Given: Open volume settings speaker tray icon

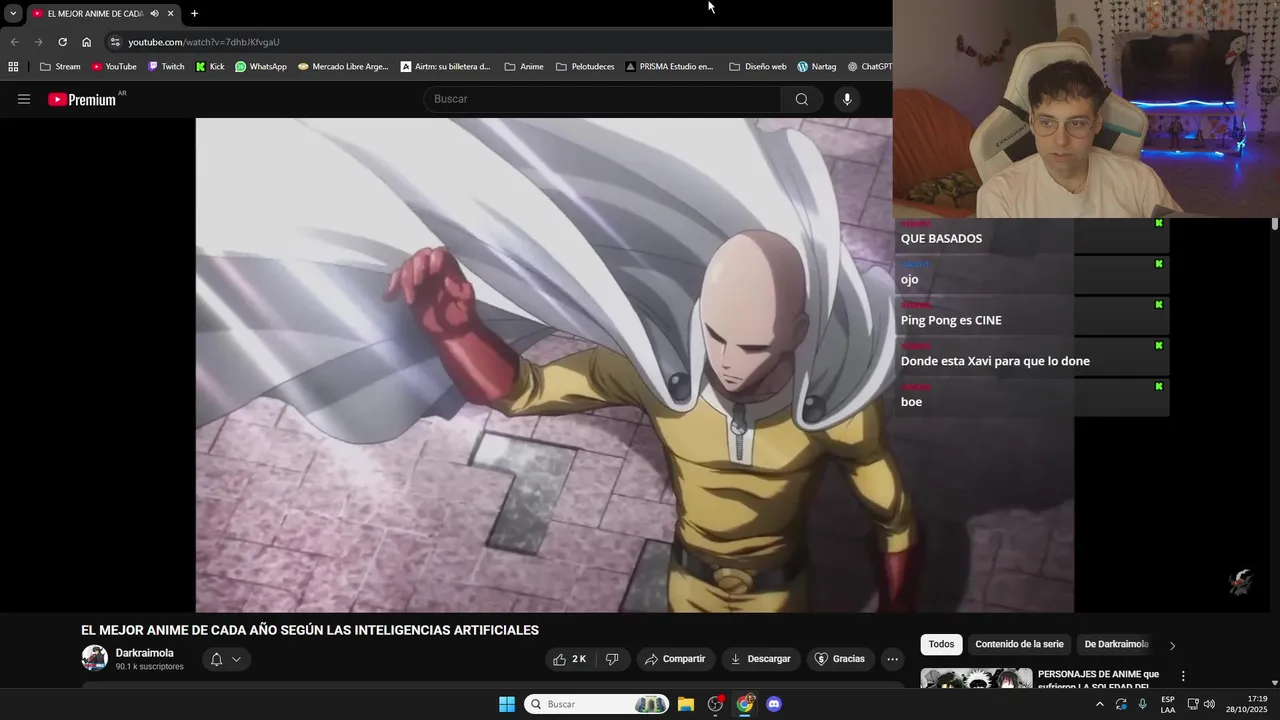Looking at the screenshot, I should point(1209,704).
